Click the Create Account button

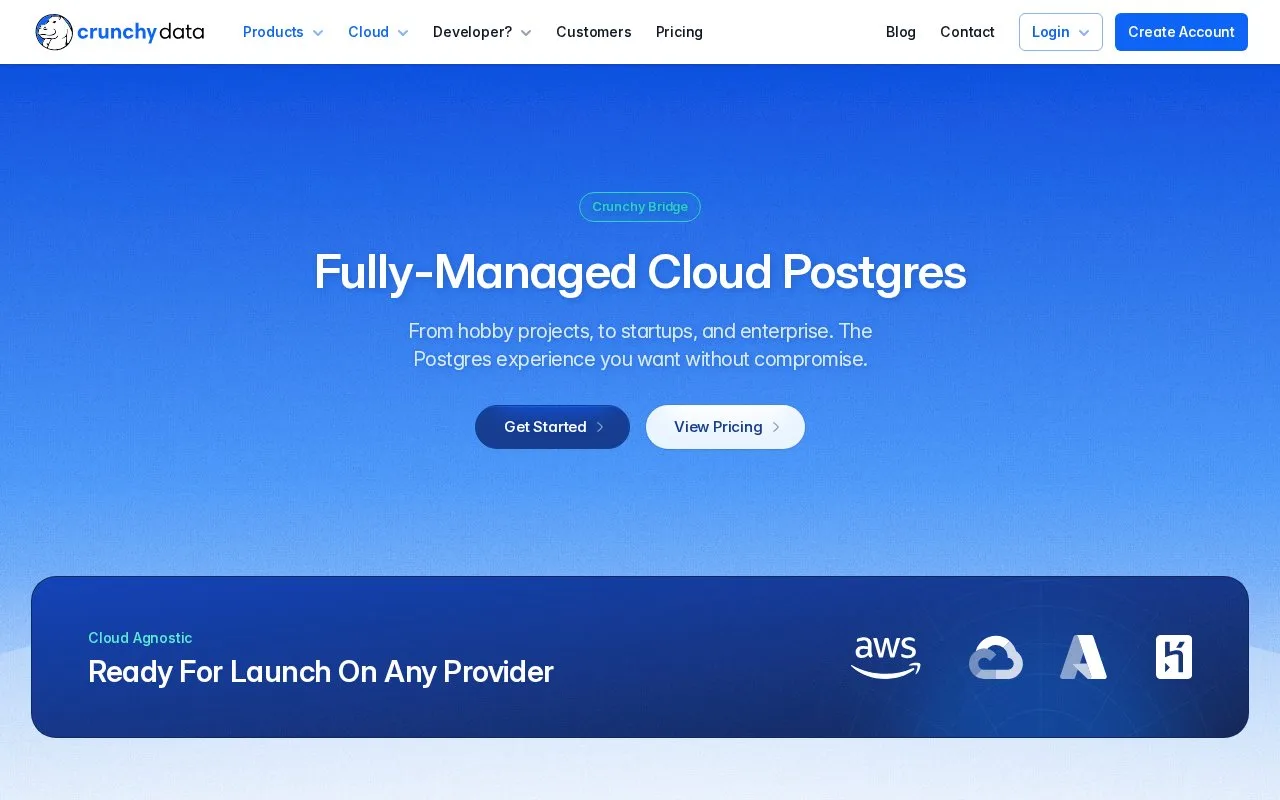click(x=1181, y=32)
